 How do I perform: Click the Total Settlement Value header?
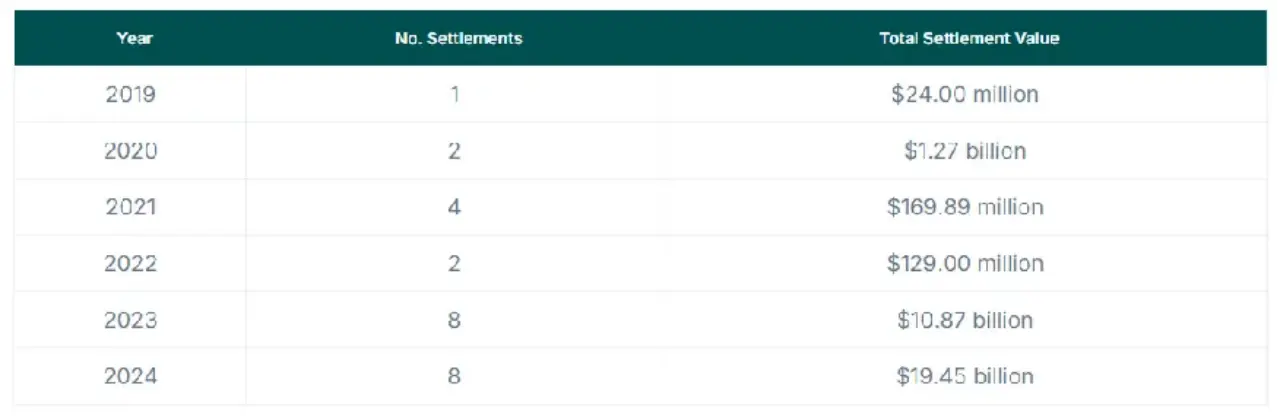(968, 39)
